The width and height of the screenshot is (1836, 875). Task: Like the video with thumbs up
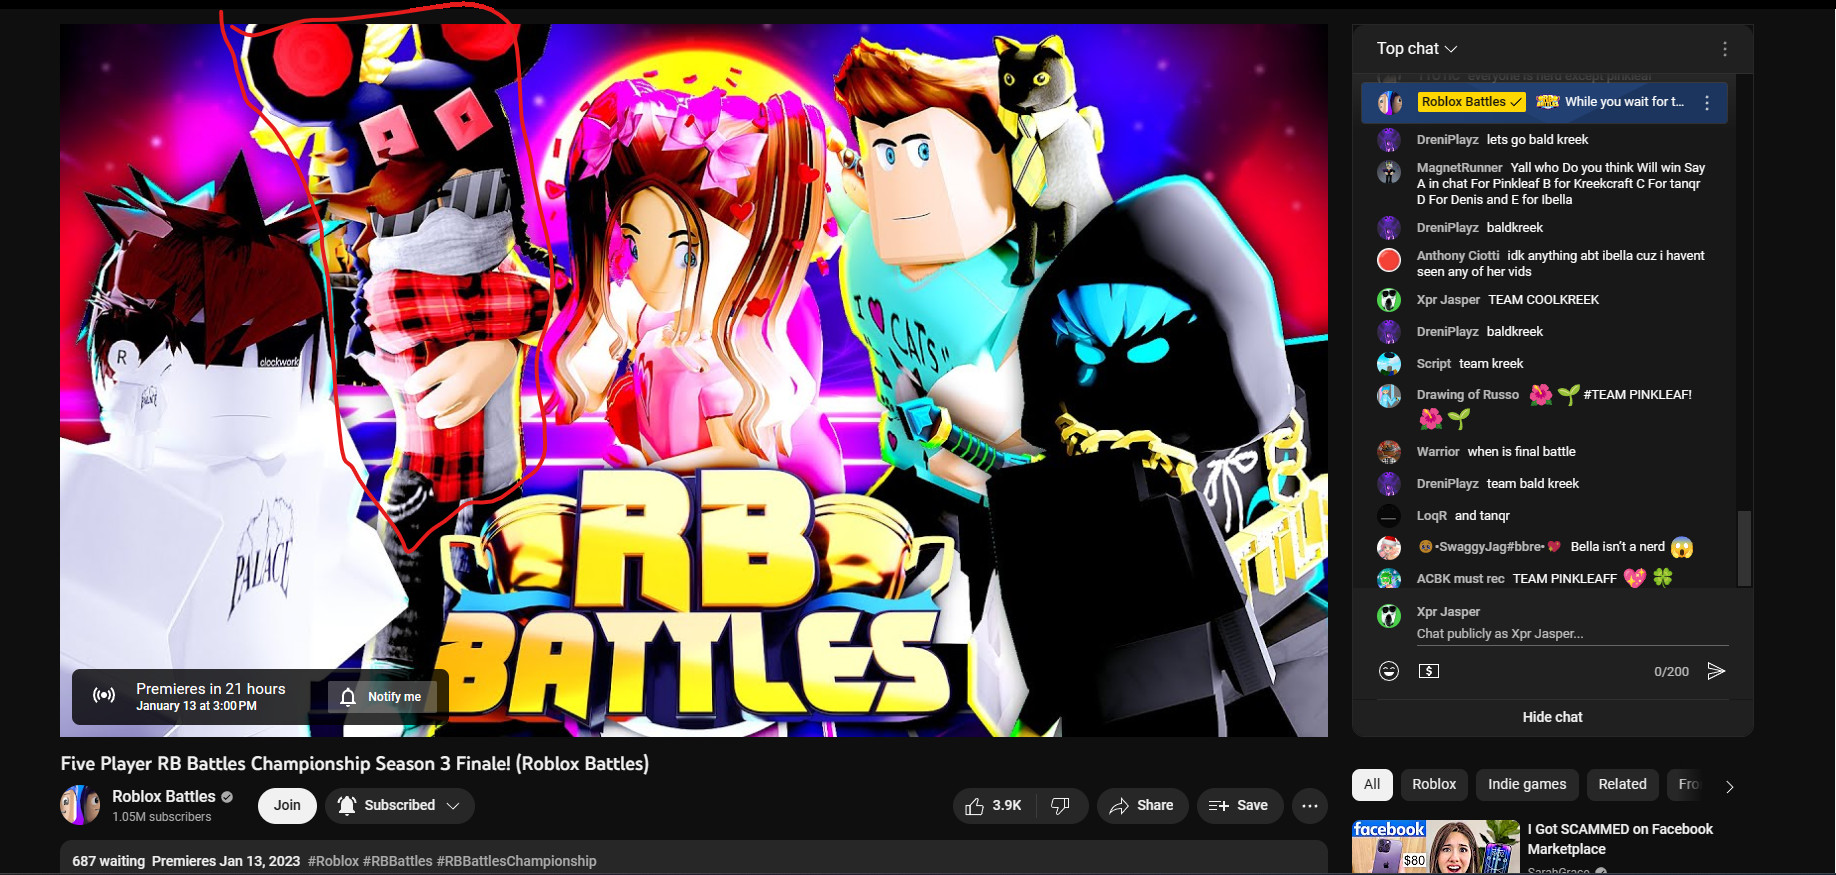pyautogui.click(x=993, y=806)
